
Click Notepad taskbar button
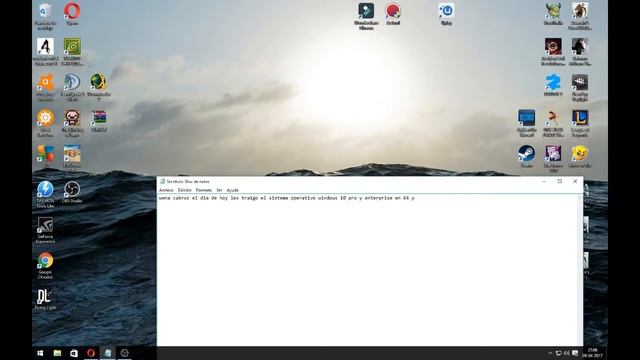click(108, 353)
